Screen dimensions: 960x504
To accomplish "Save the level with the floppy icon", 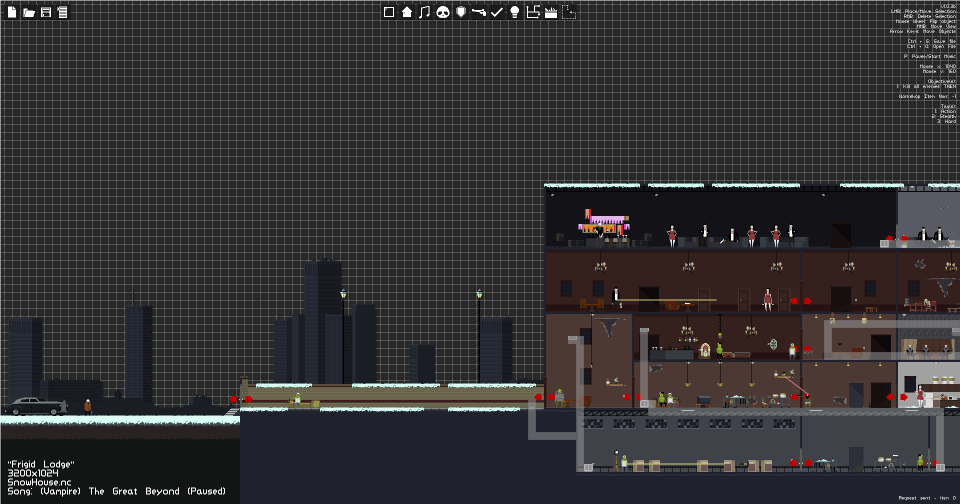I will pos(46,12).
